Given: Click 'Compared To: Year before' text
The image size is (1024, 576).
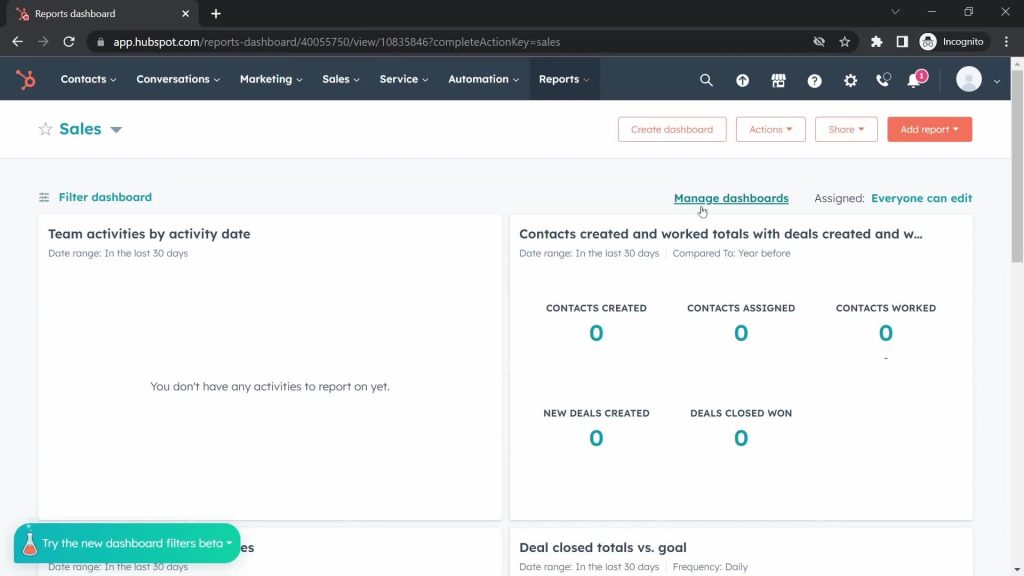Looking at the screenshot, I should pos(731,253).
